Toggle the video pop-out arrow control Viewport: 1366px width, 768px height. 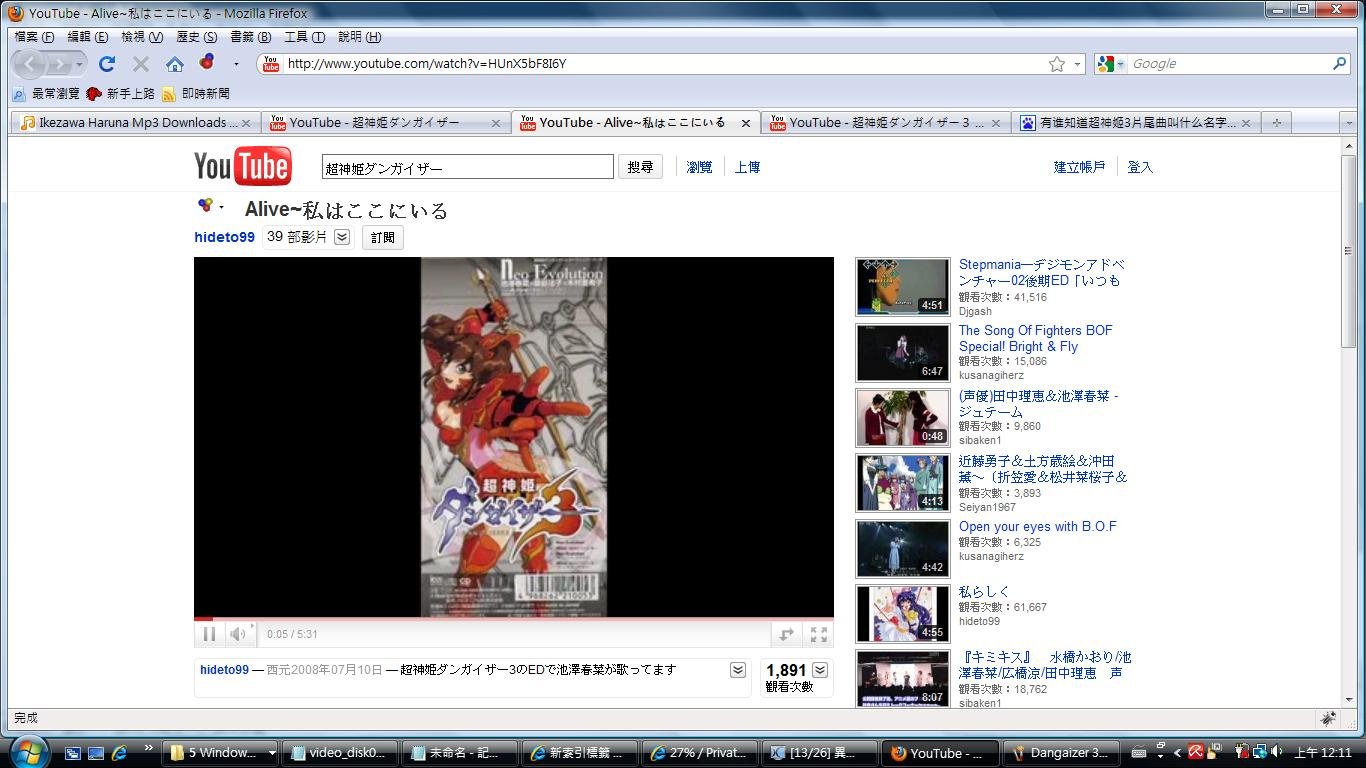(x=786, y=634)
